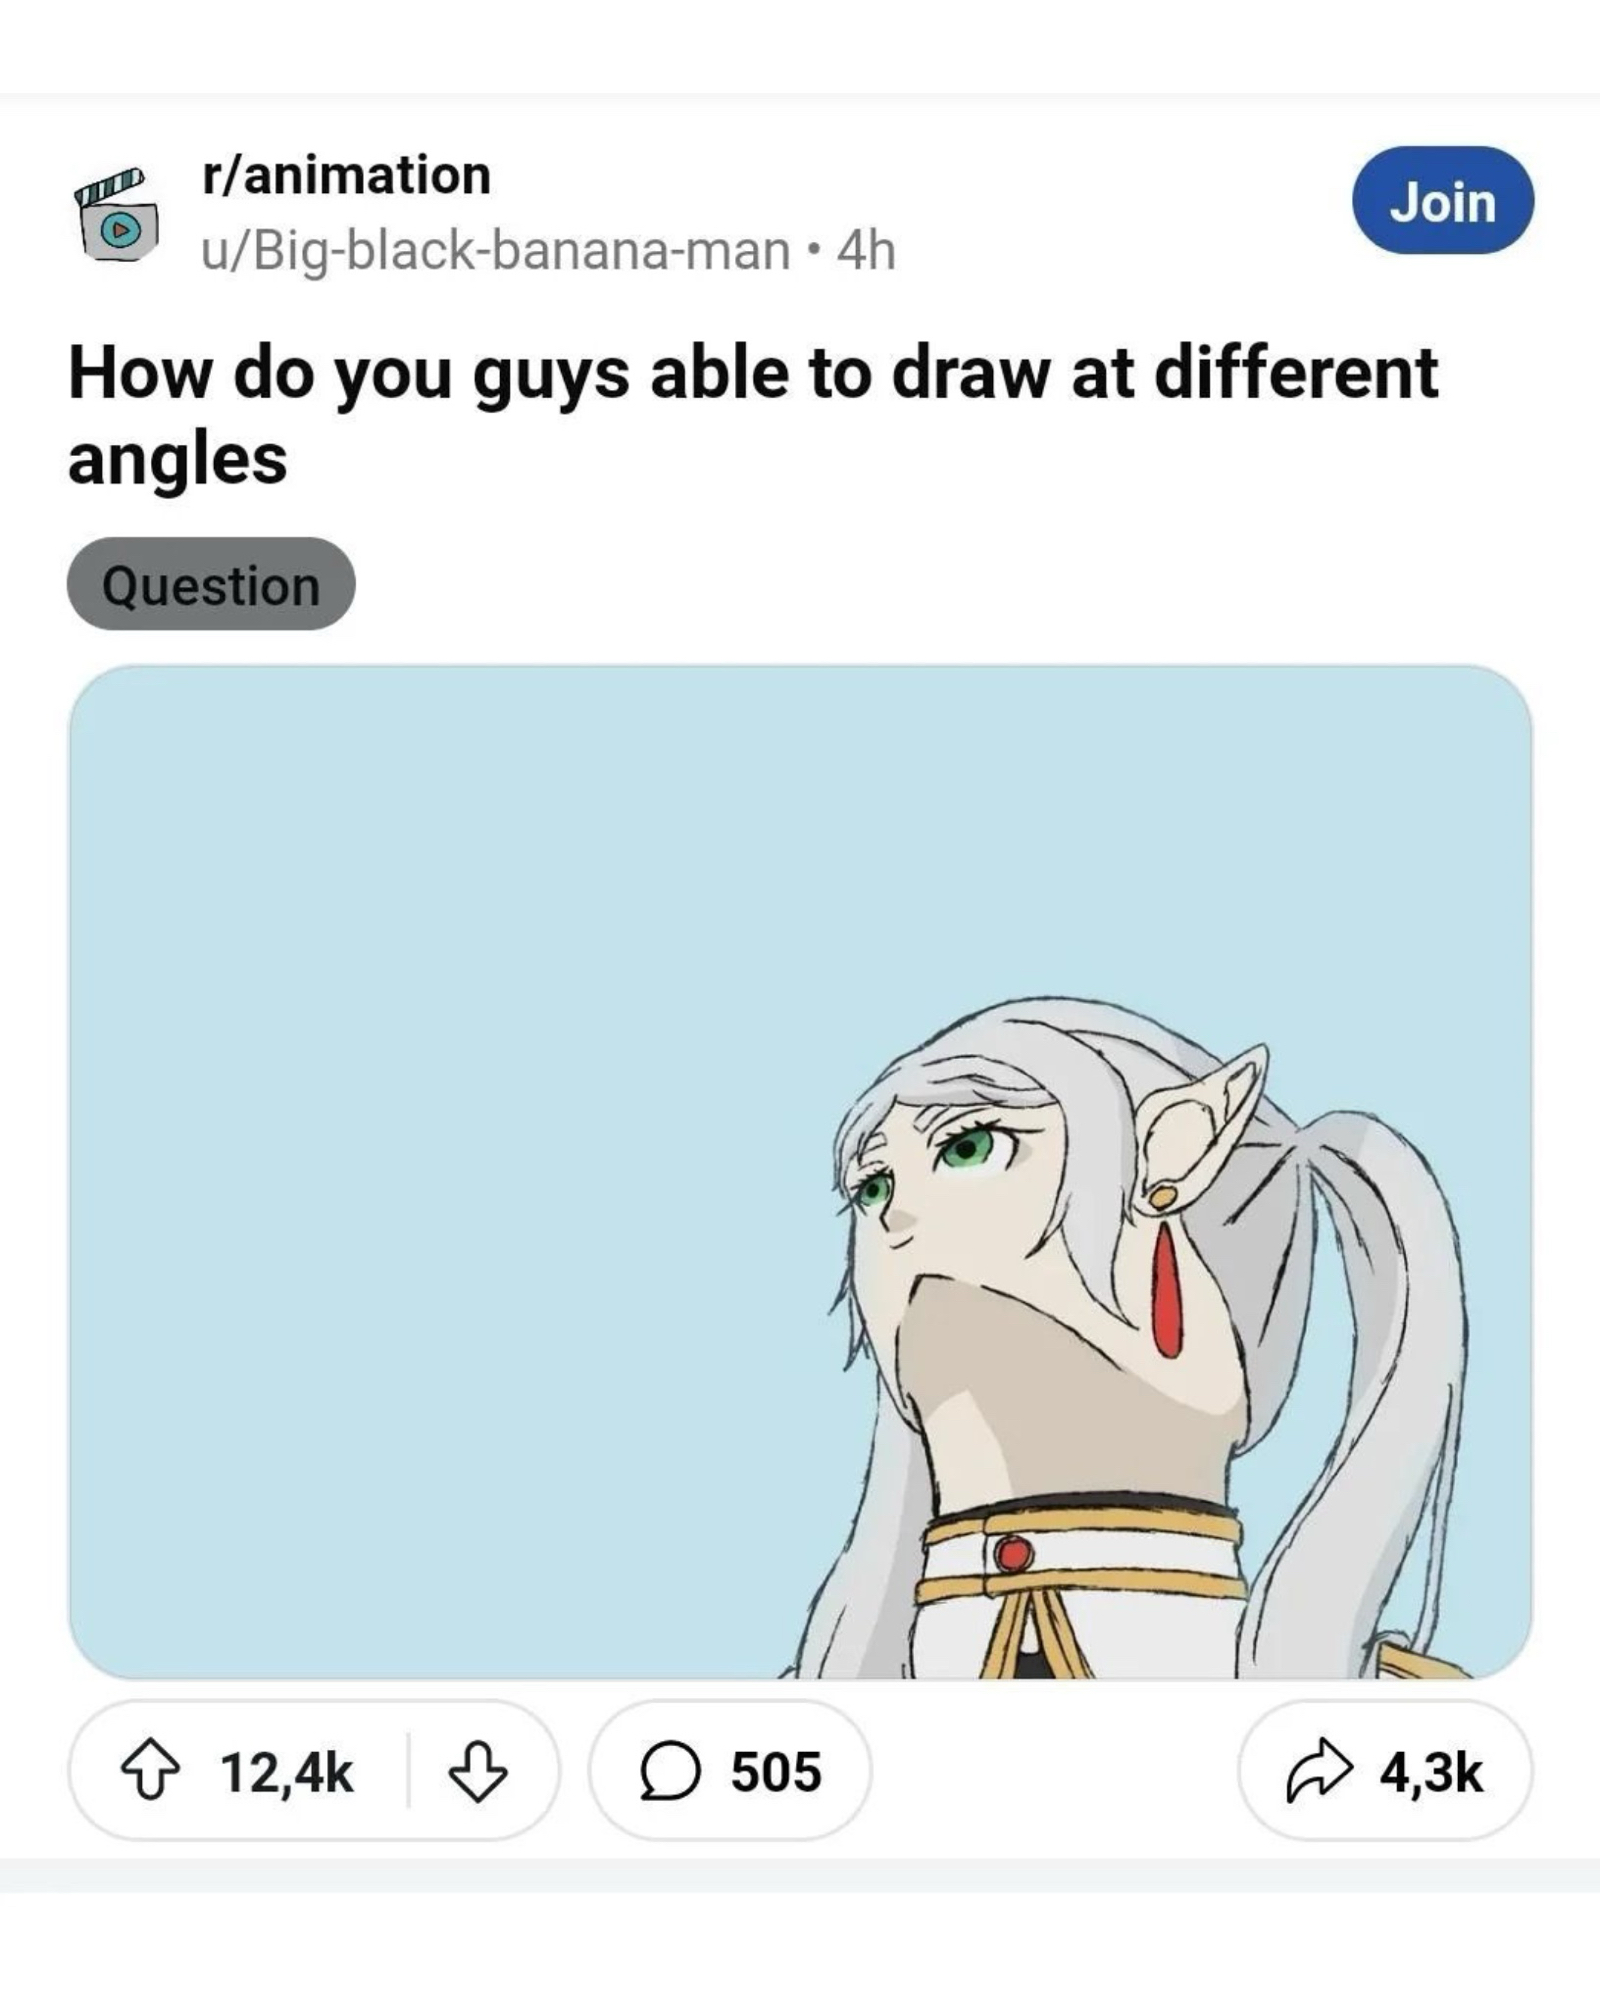This screenshot has height=2000, width=1600.
Task: Click the share arrow icon
Action: pyautogui.click(x=1319, y=1771)
